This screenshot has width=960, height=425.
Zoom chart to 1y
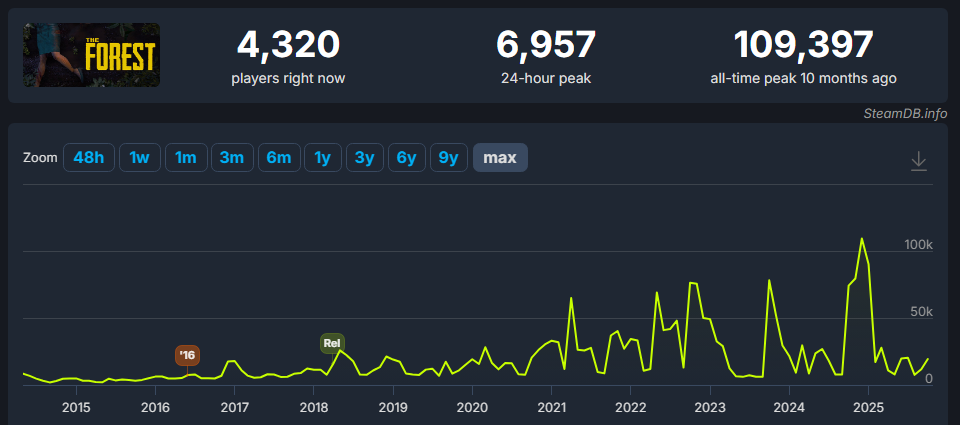pyautogui.click(x=322, y=158)
